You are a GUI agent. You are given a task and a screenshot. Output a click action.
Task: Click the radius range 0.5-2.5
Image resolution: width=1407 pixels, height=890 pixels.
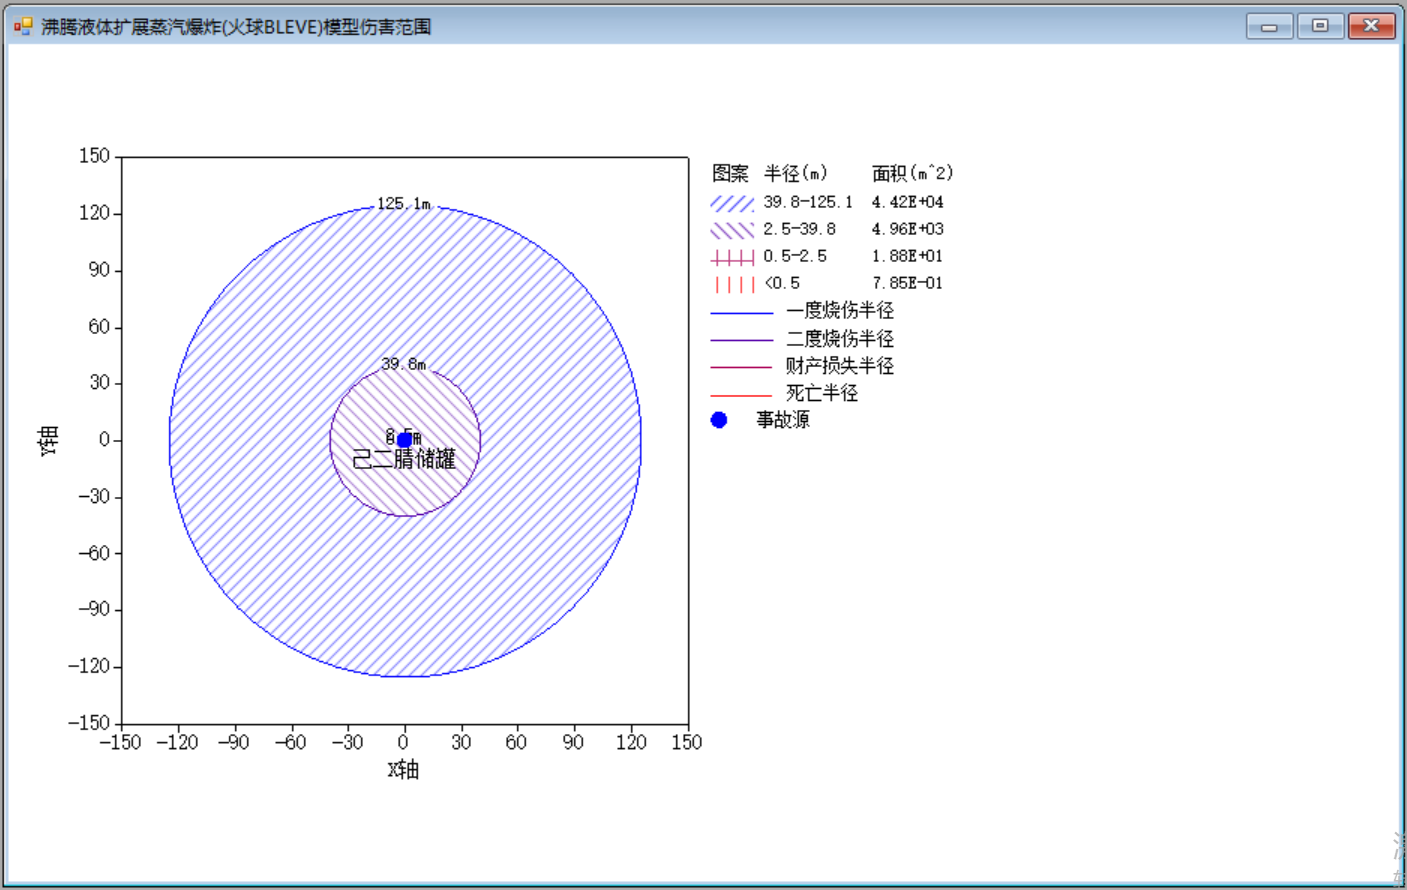click(x=795, y=256)
